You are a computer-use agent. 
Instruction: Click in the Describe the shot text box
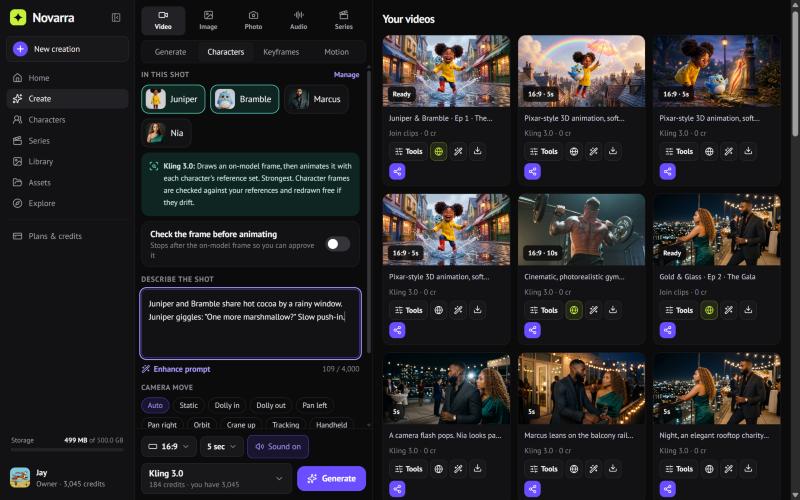[251, 323]
